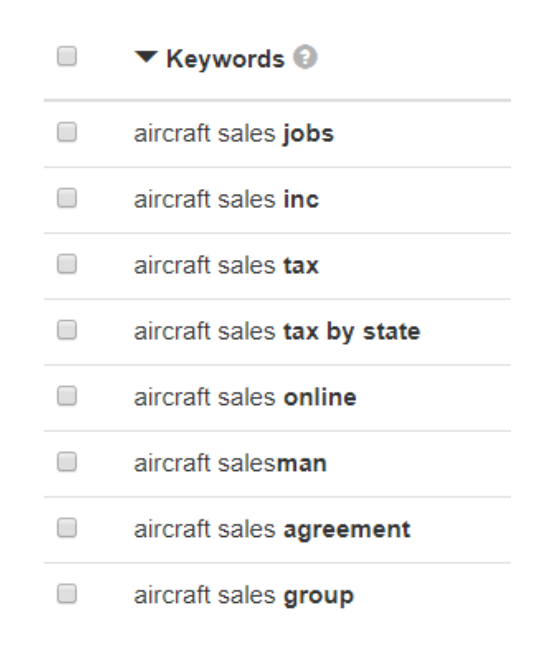Toggle the select-all checkbox in header
This screenshot has height=648, width=546.
67,56
